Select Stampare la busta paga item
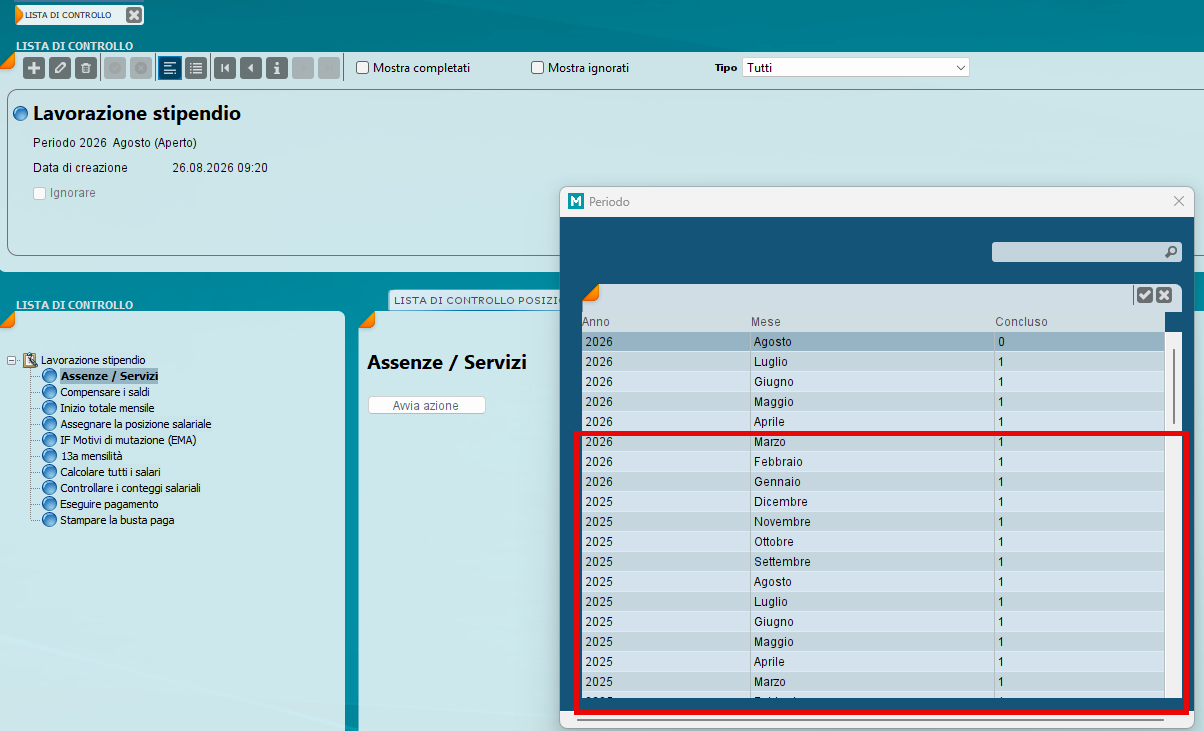The height and width of the screenshot is (731, 1204). 117,520
